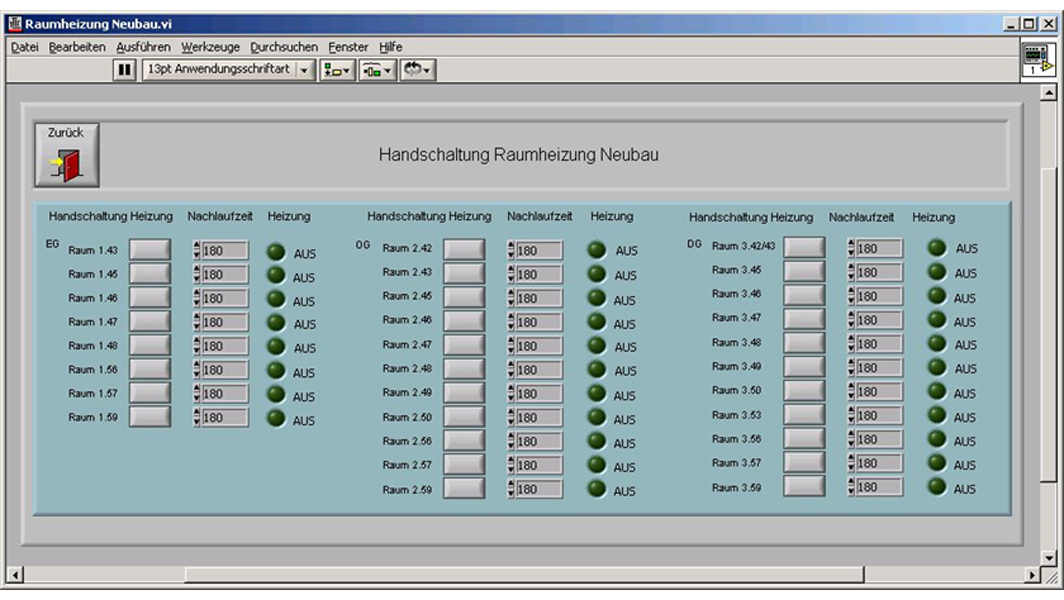Click the LabVIEW icon in the title bar
The image size is (1064, 600).
[x=13, y=24]
